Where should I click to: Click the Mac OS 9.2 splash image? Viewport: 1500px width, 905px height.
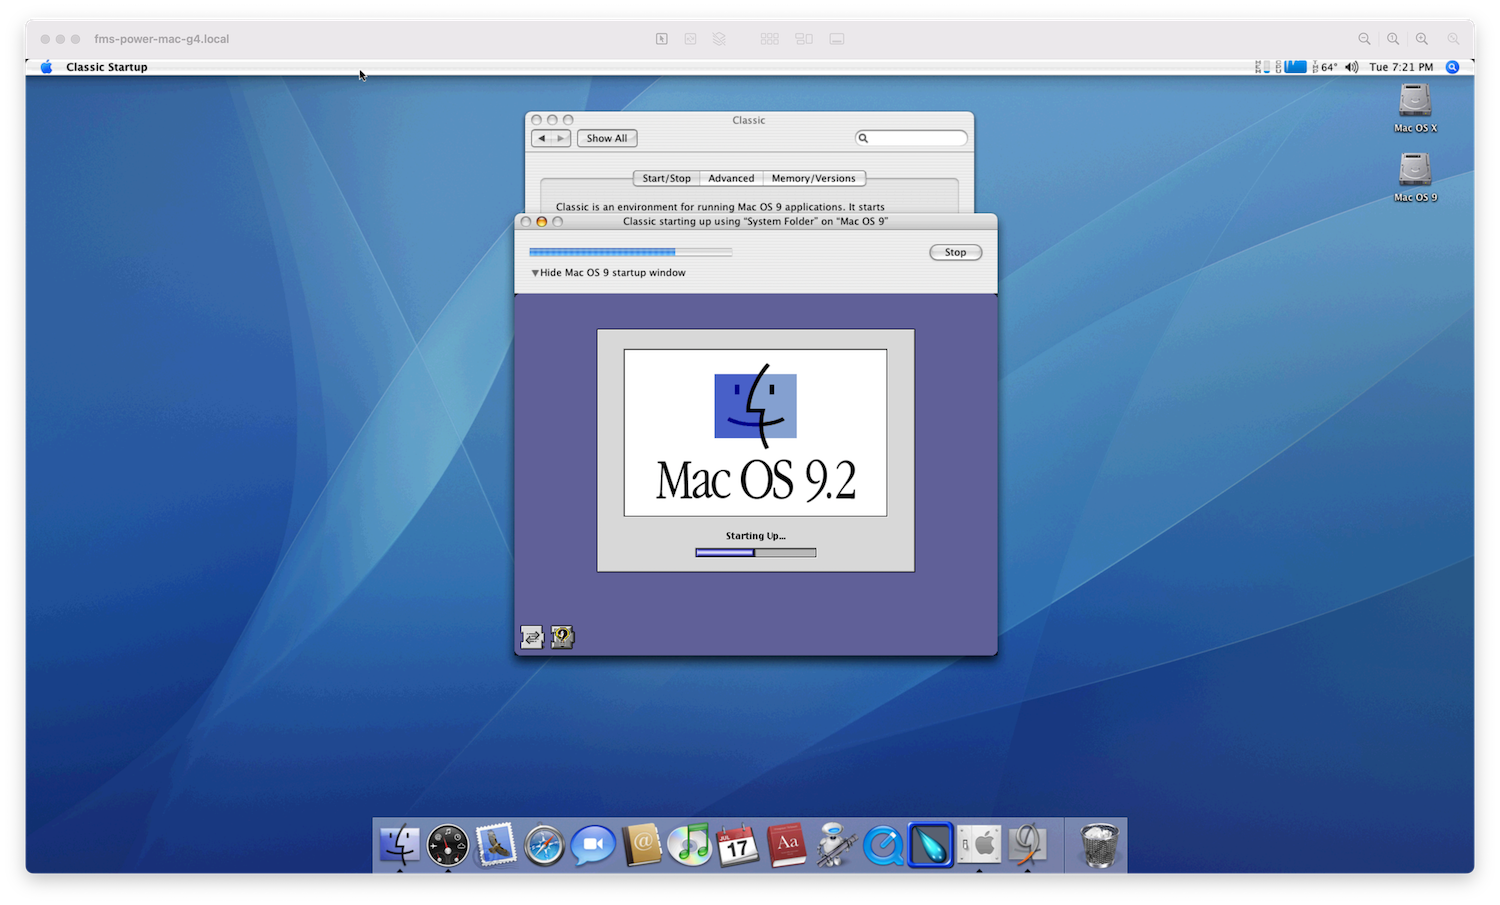tap(755, 433)
